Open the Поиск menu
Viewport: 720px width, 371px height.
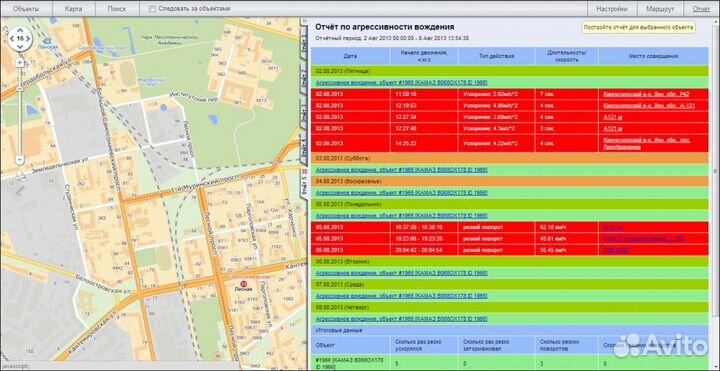[x=117, y=9]
